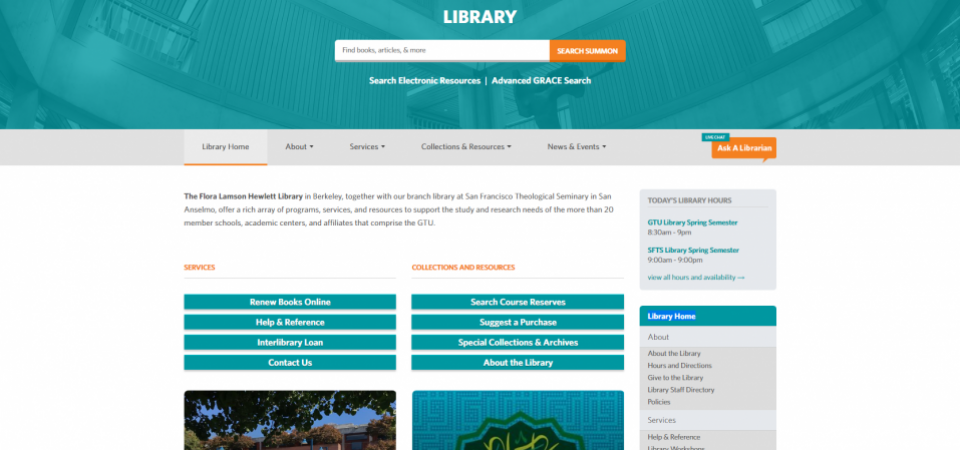Viewport: 960px width, 450px height.
Task: Click The Flora Lamson Hewlett Library text
Action: 243,197
